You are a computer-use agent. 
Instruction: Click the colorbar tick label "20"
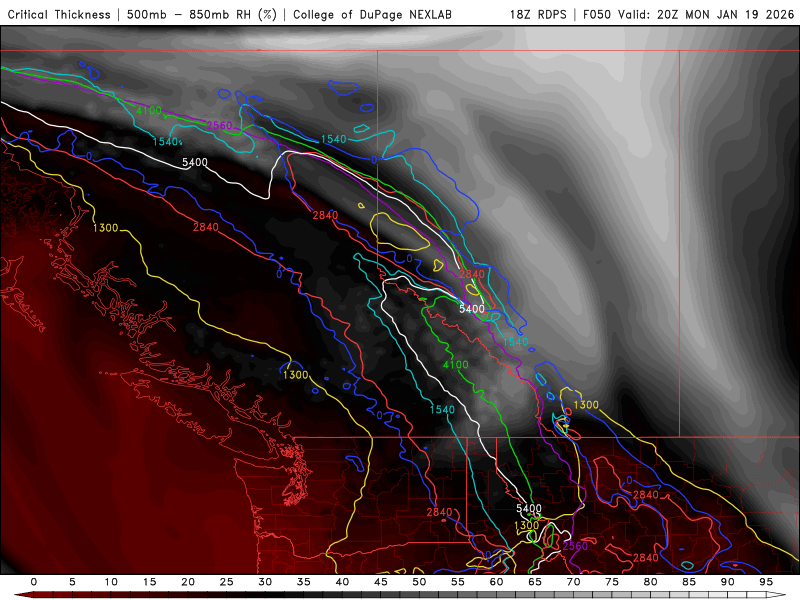[188, 582]
